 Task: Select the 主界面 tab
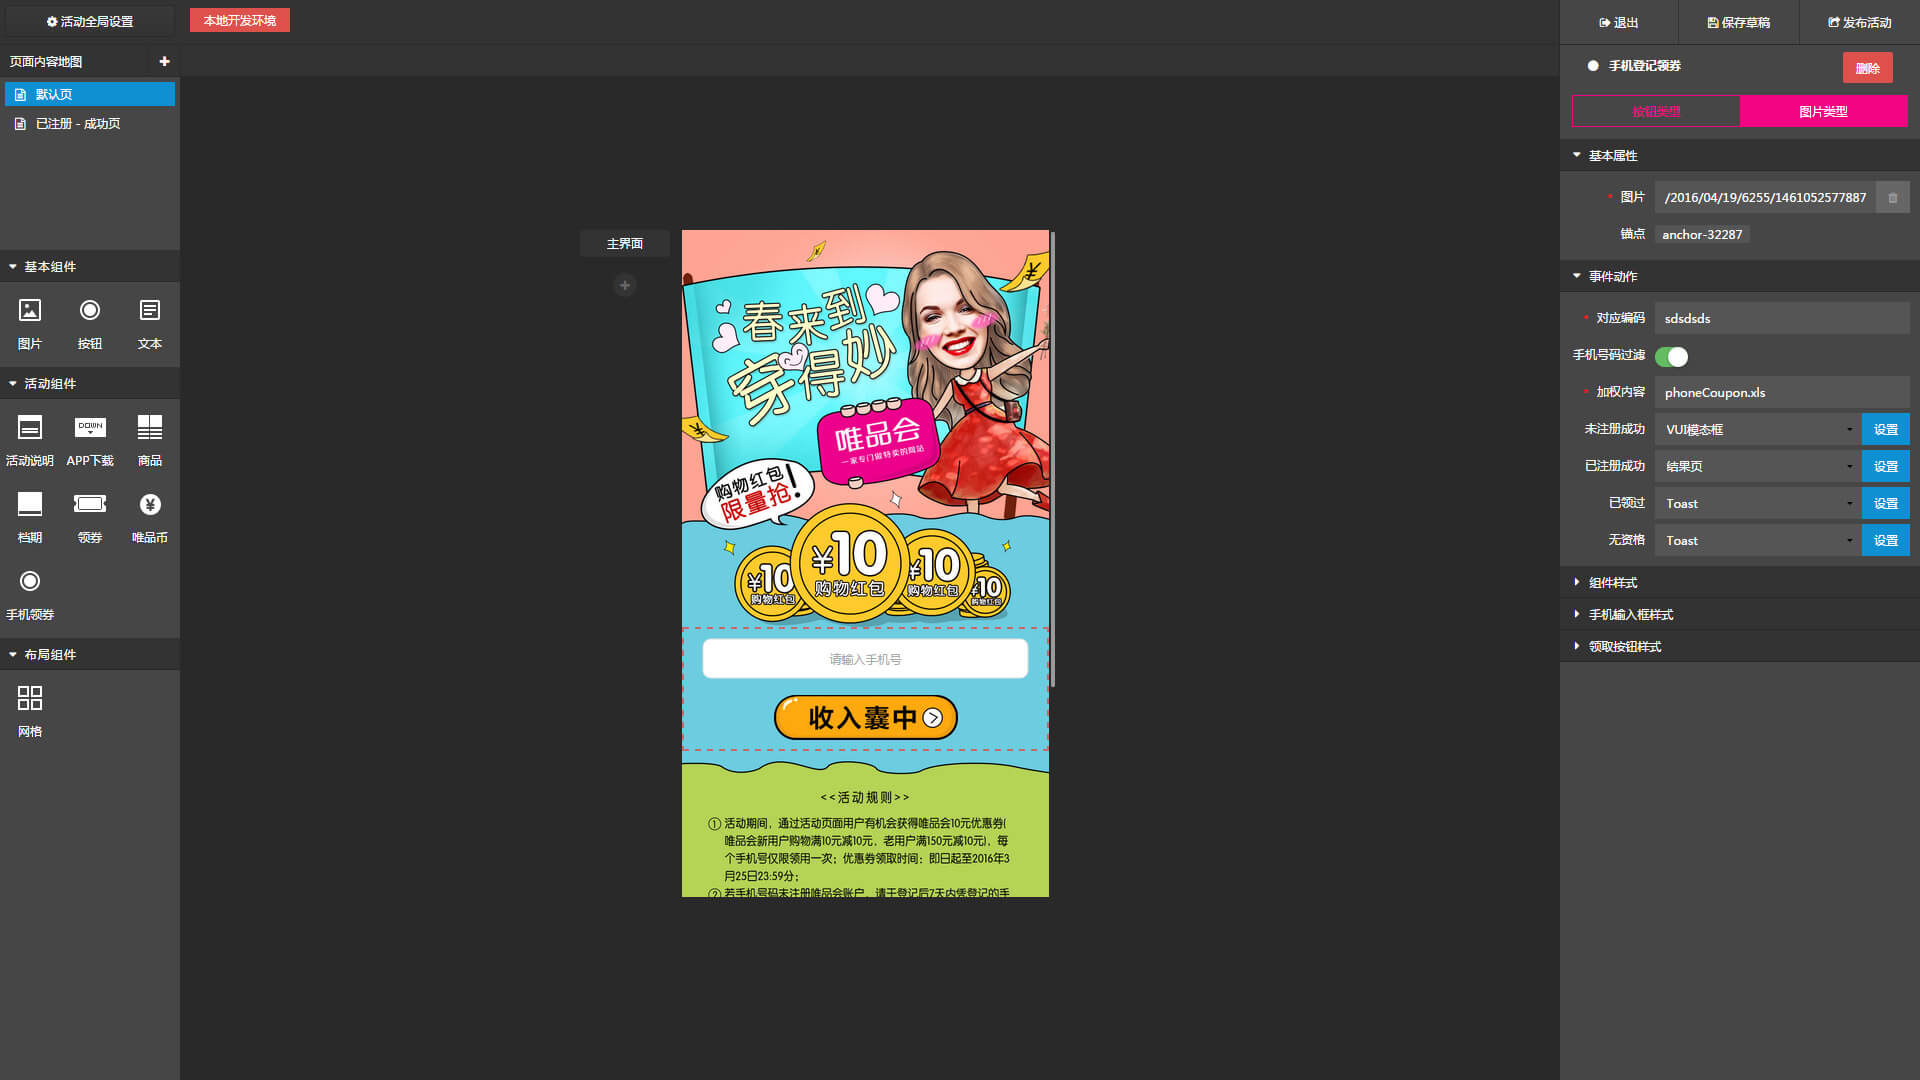625,243
